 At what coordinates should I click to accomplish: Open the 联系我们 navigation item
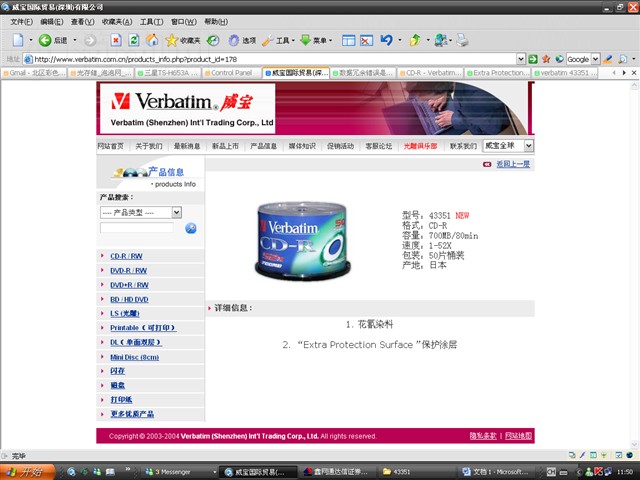463,146
